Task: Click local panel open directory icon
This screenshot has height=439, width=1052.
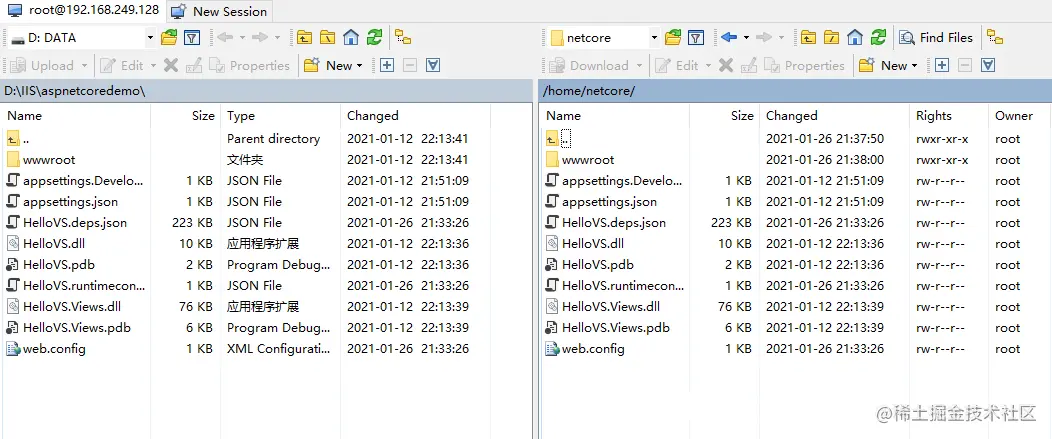Action: coord(169,38)
